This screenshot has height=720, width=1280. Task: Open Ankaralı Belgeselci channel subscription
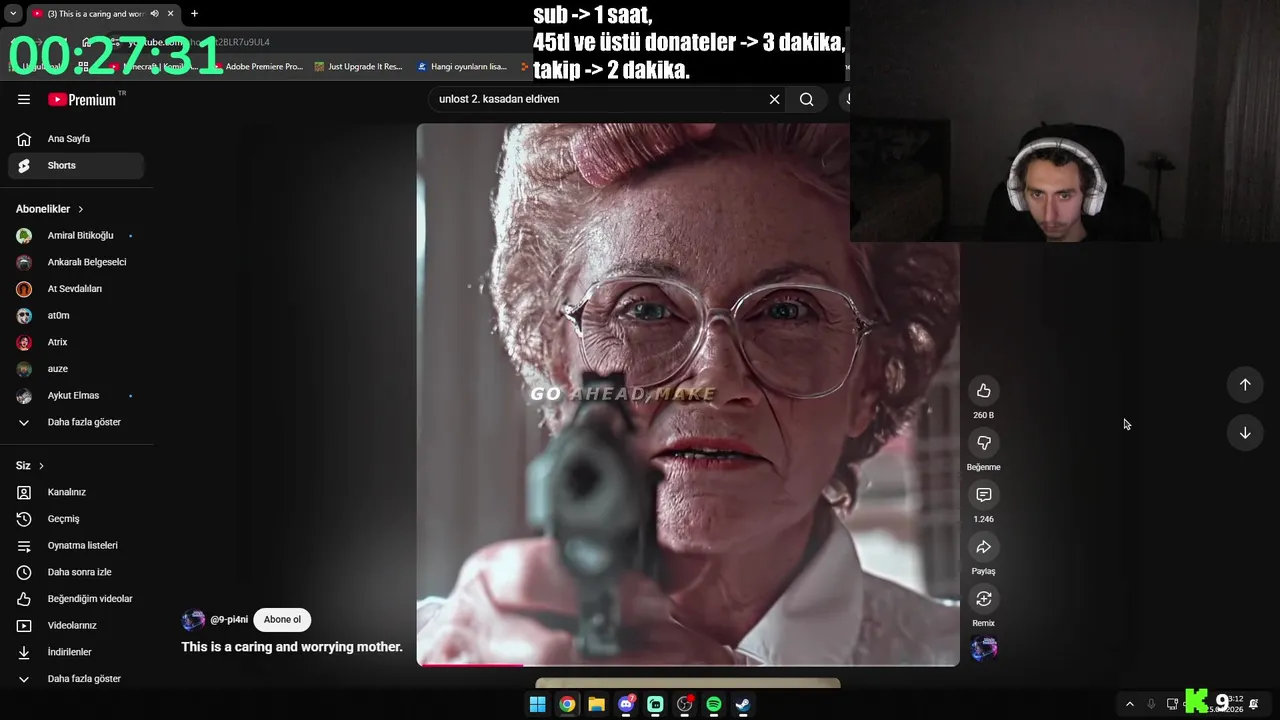coord(76,262)
